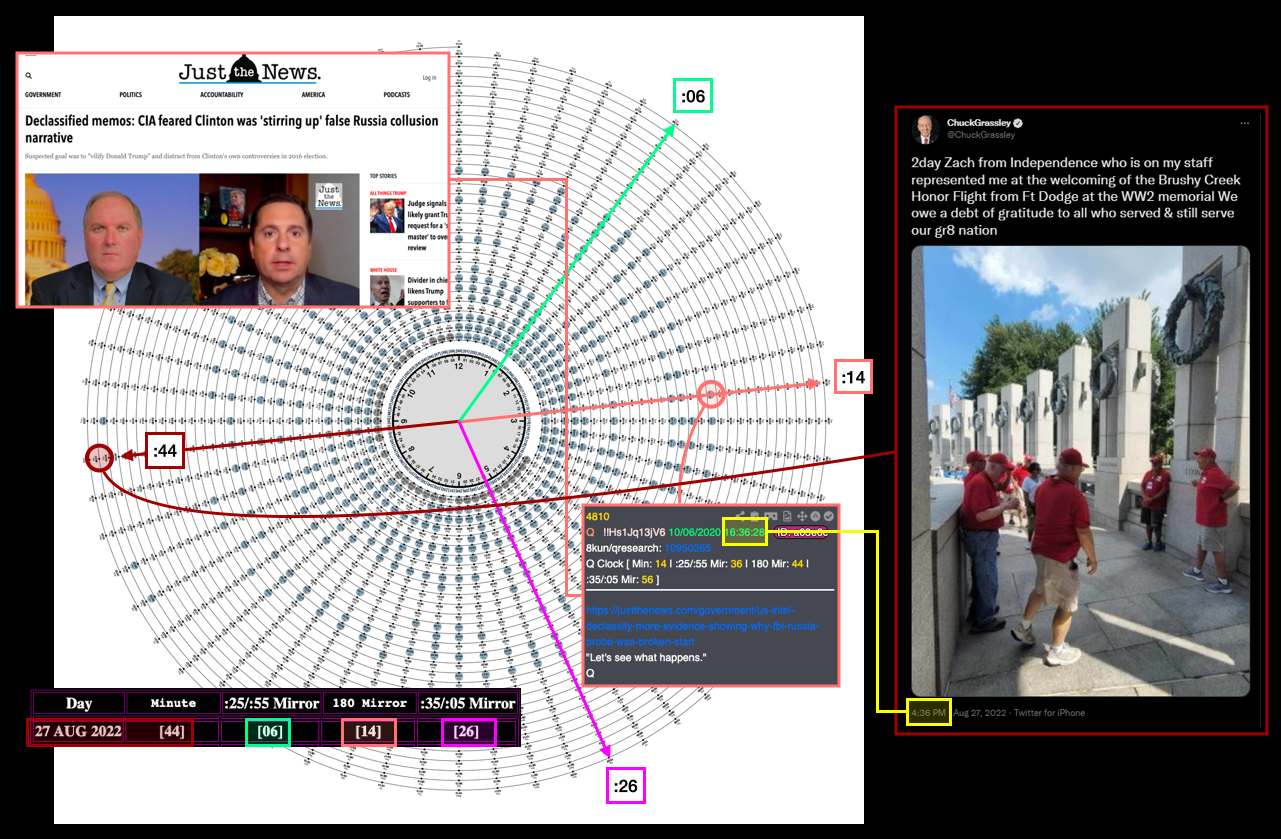The width and height of the screenshot is (1281, 839).
Task: Click the @ChuckGrassley handle
Action: point(981,135)
